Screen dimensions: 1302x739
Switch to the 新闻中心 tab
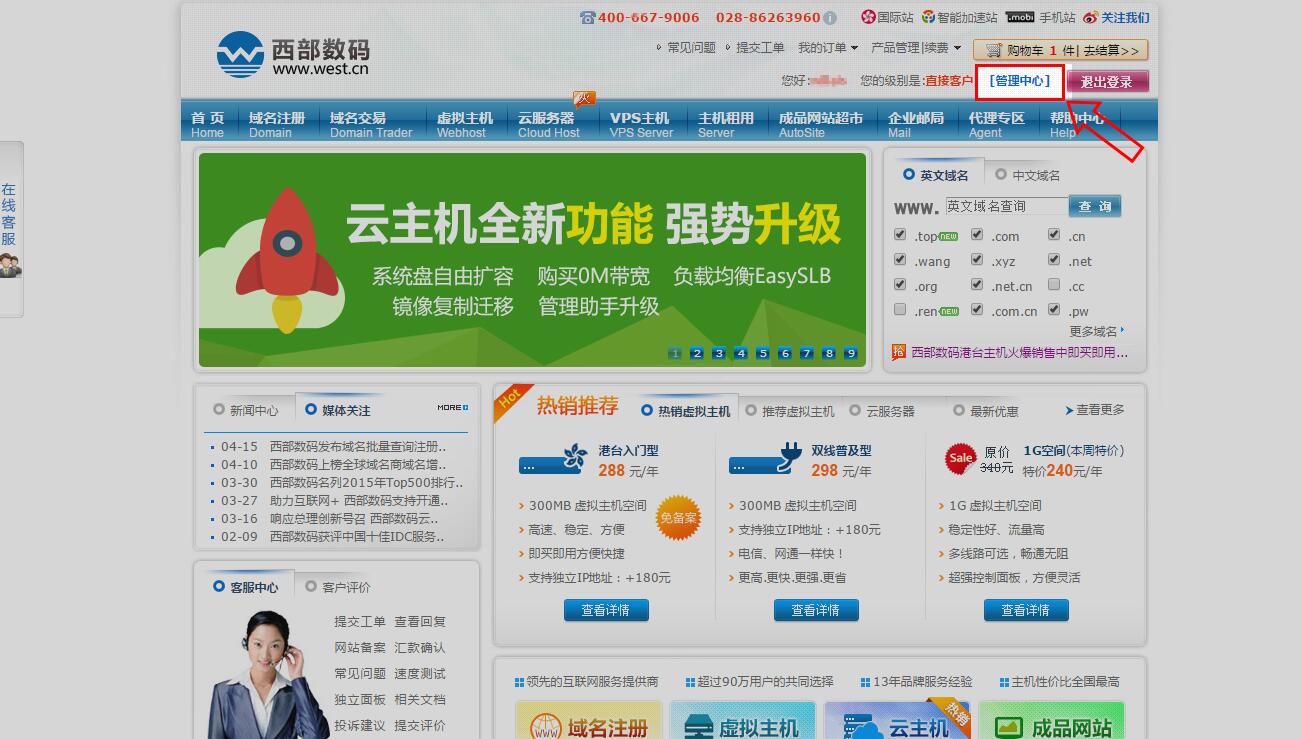click(246, 410)
